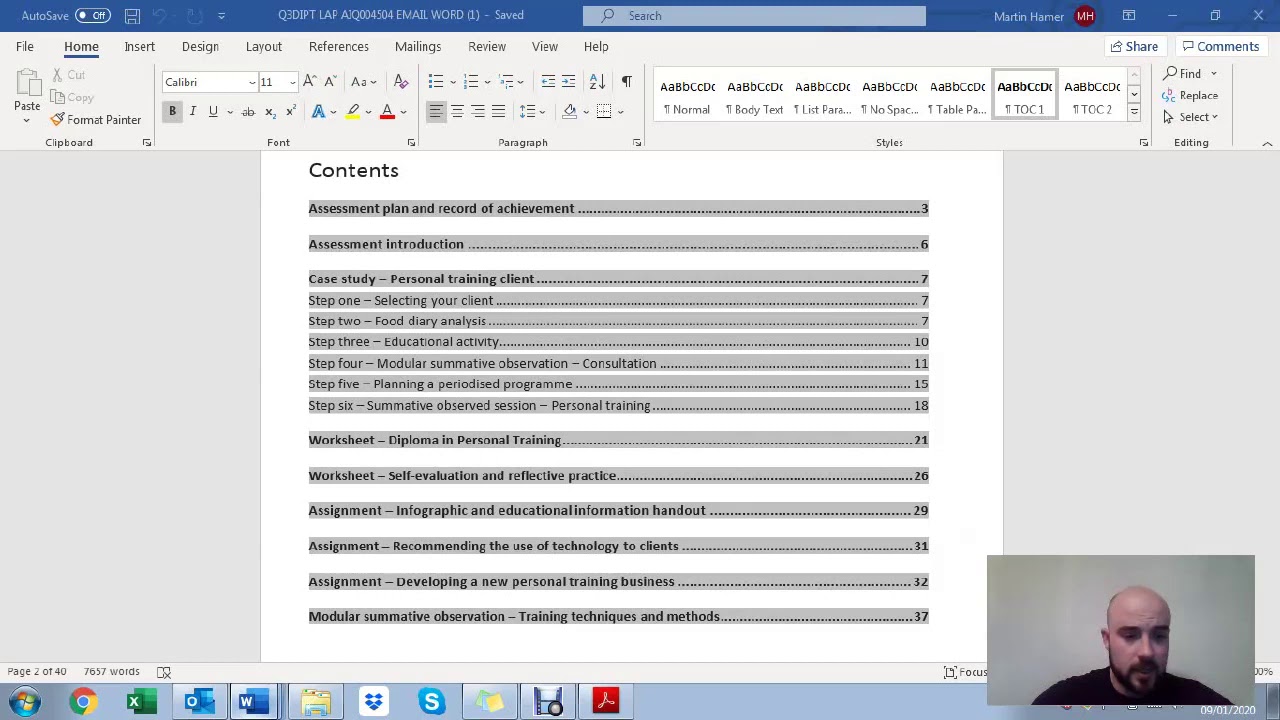The height and width of the screenshot is (720, 1280).
Task: Toggle italic formatting
Action: point(192,111)
